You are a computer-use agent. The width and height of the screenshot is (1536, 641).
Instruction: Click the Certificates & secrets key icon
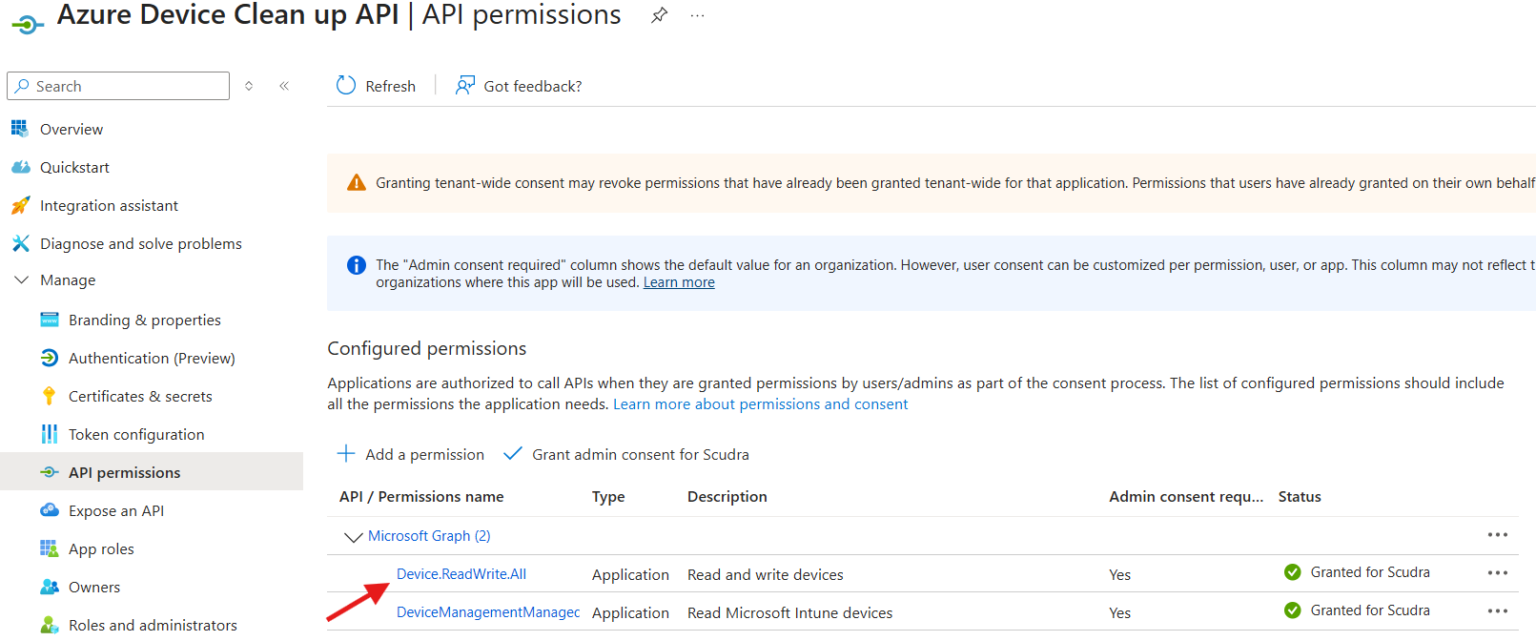click(49, 396)
